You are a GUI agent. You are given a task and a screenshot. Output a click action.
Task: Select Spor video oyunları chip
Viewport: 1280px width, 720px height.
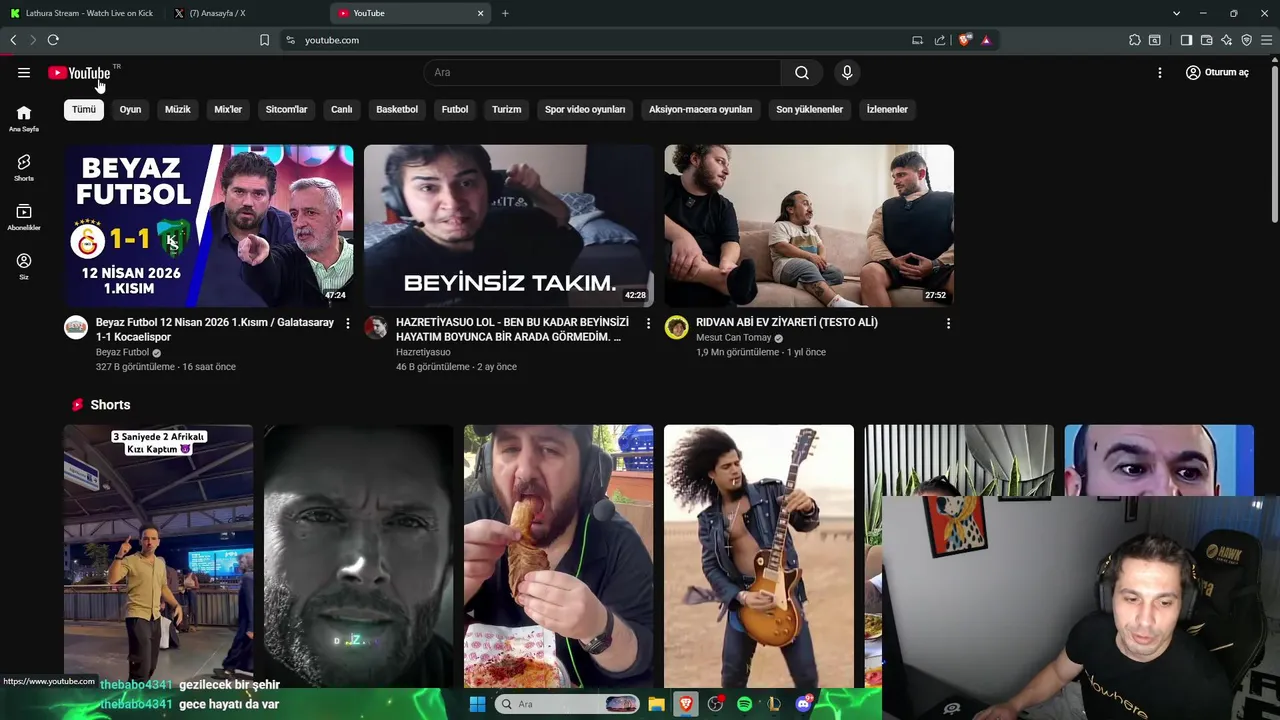click(585, 109)
